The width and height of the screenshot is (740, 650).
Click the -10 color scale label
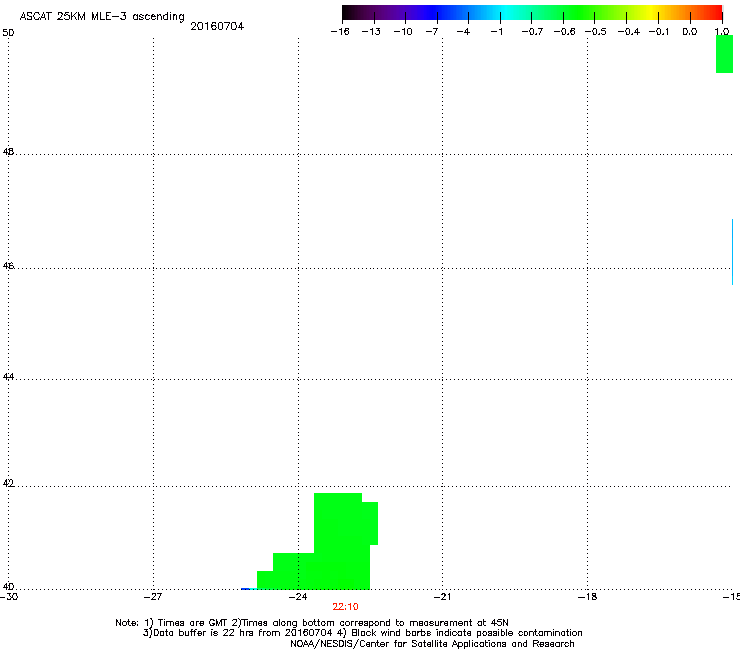[403, 32]
